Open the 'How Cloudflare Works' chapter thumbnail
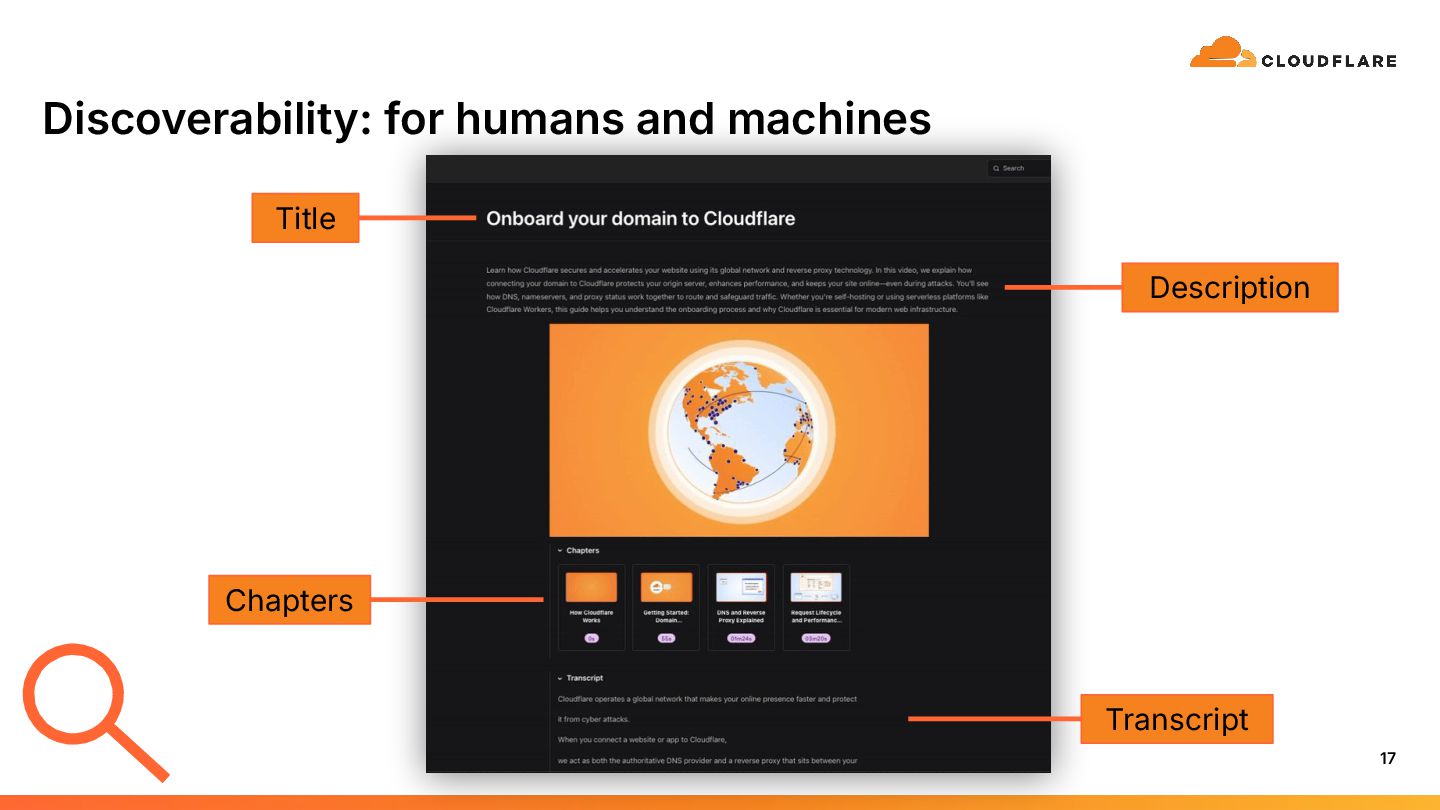Image resolution: width=1440 pixels, height=810 pixels. coord(591,587)
